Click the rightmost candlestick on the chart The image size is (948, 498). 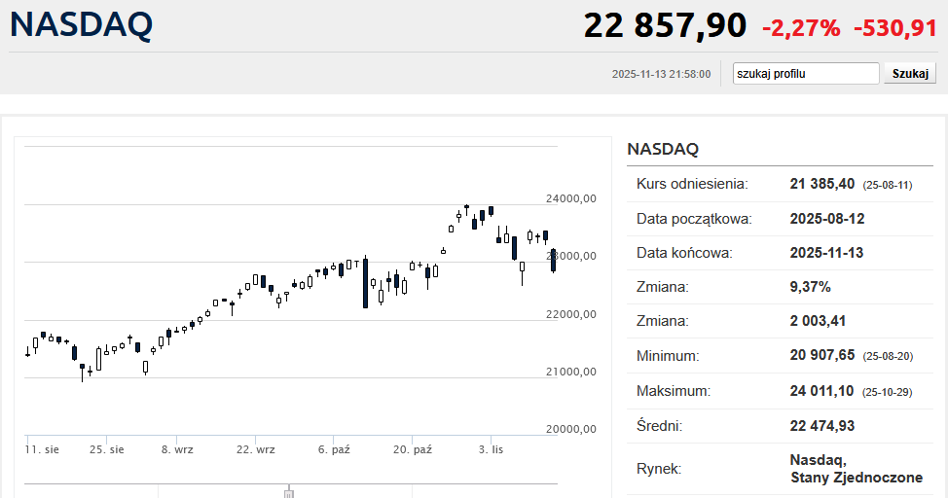click(x=553, y=259)
